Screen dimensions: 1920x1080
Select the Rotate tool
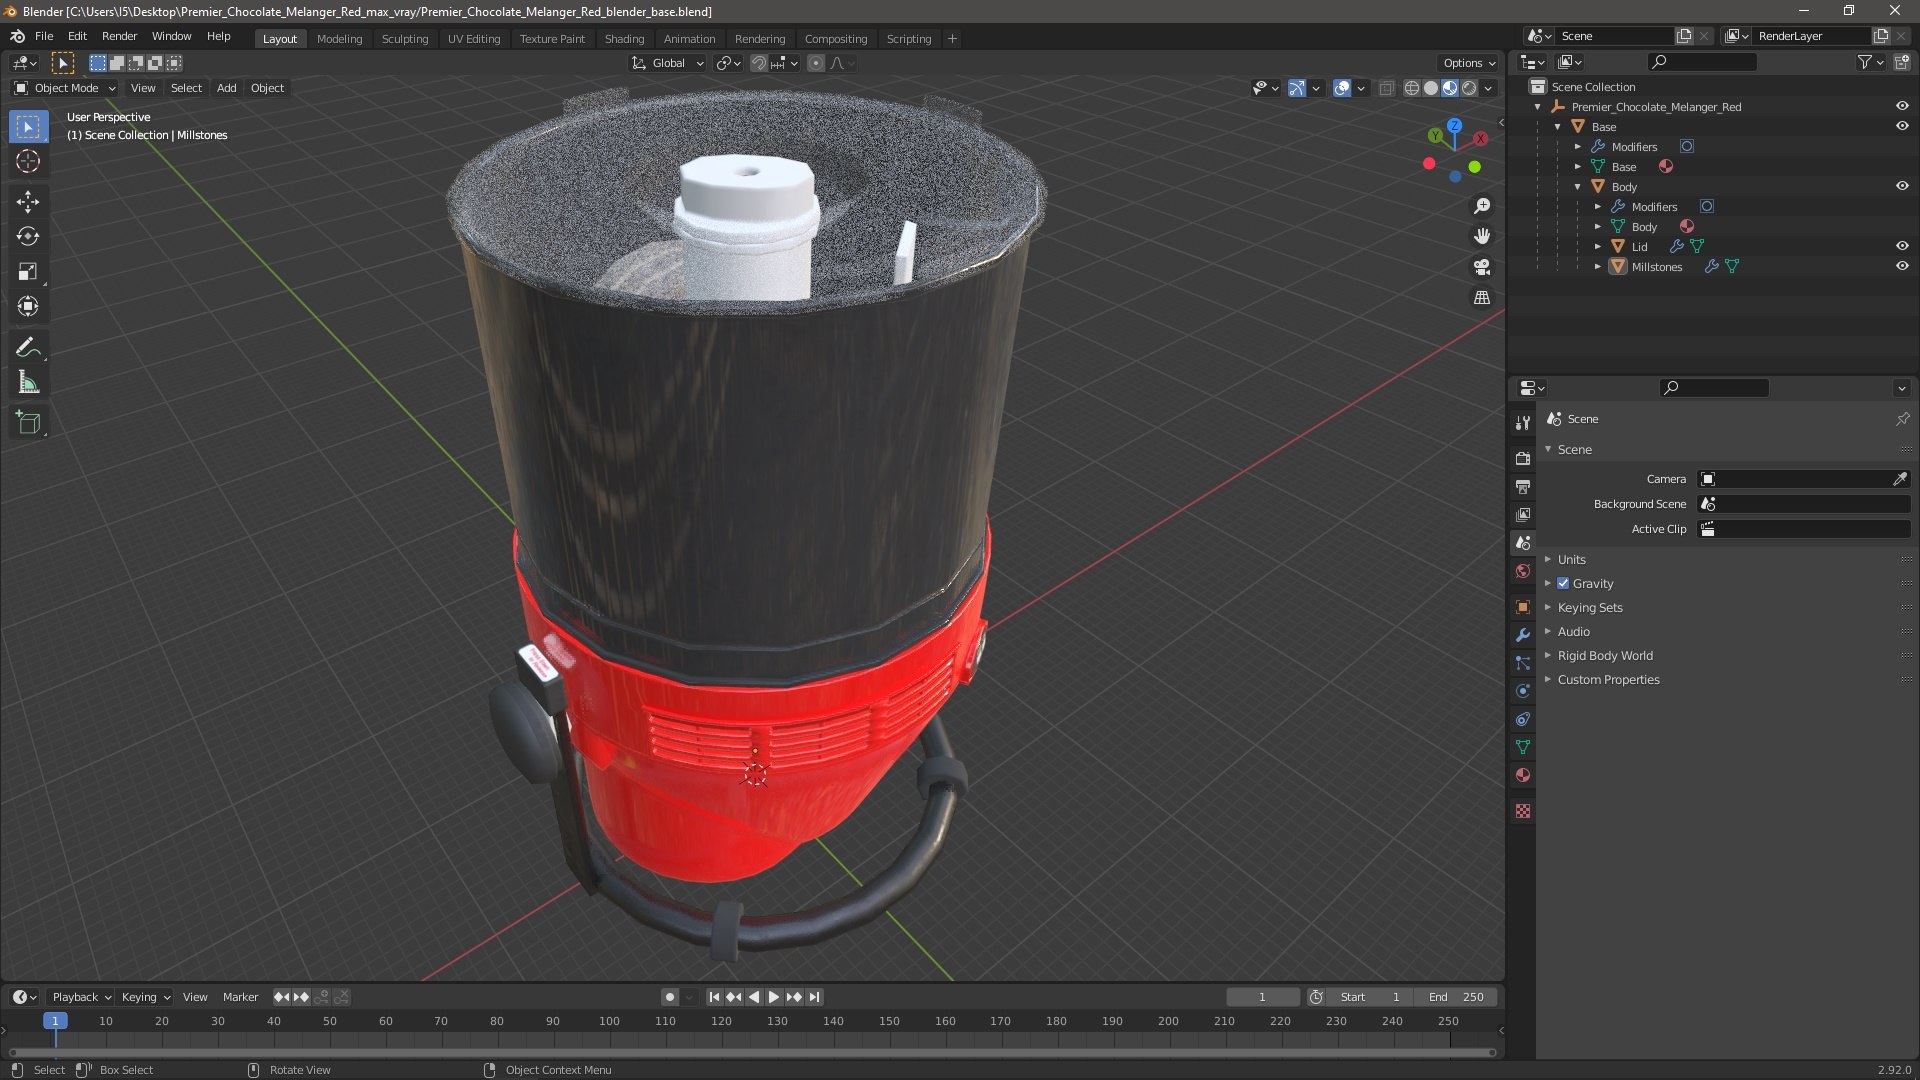[28, 237]
